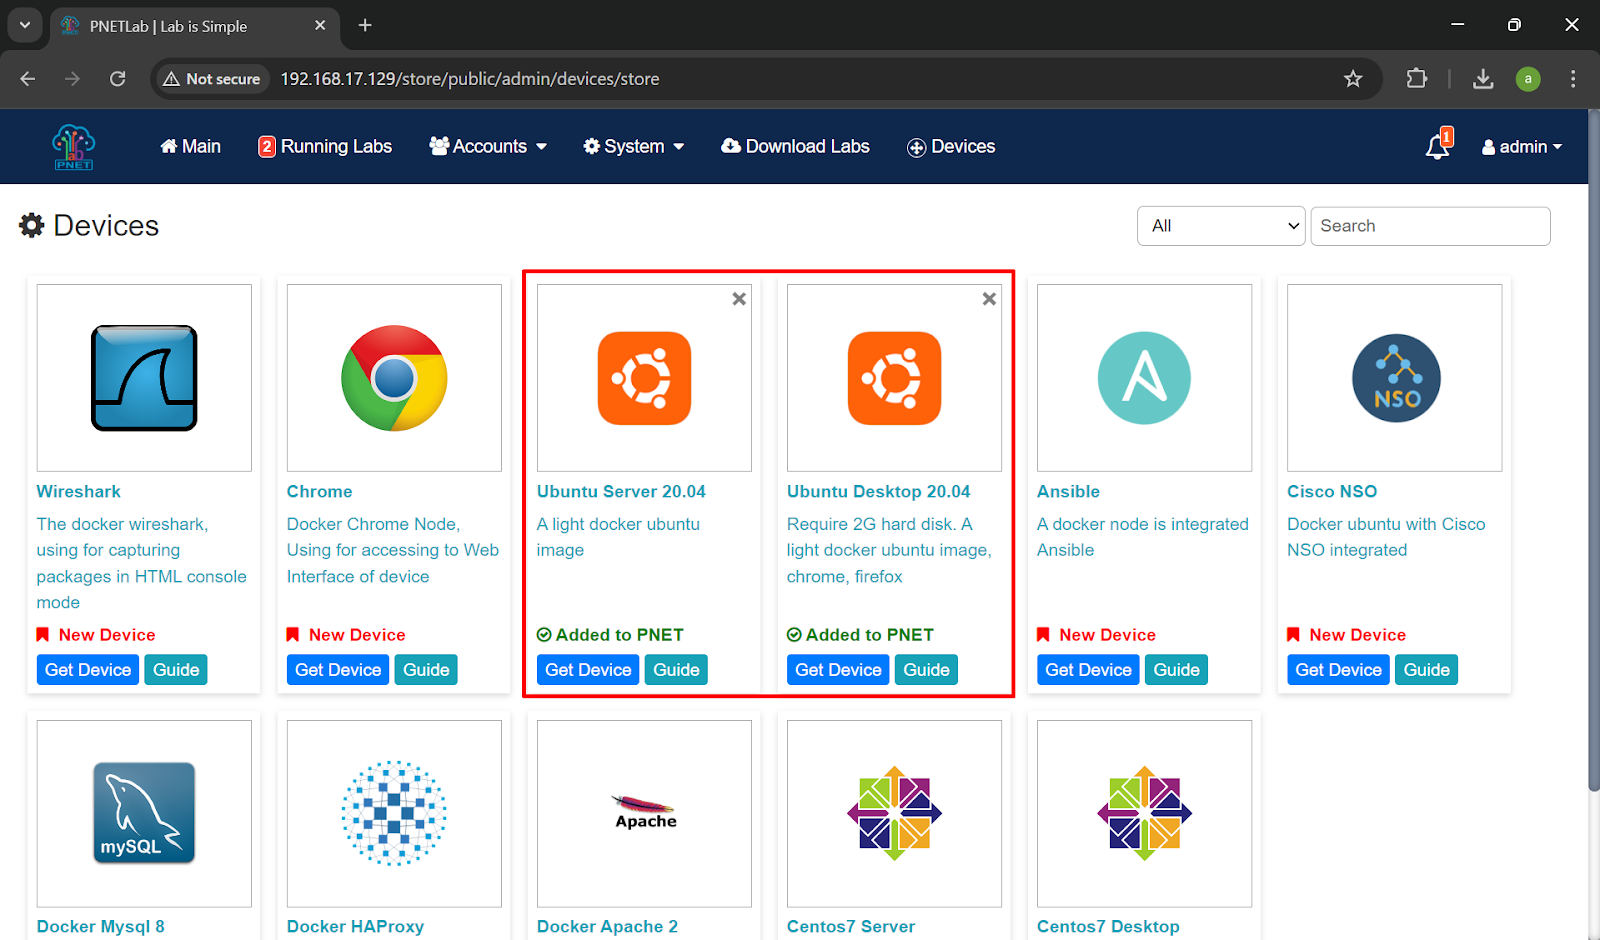1600x940 pixels.
Task: Open the notification bell icon
Action: coord(1438,146)
